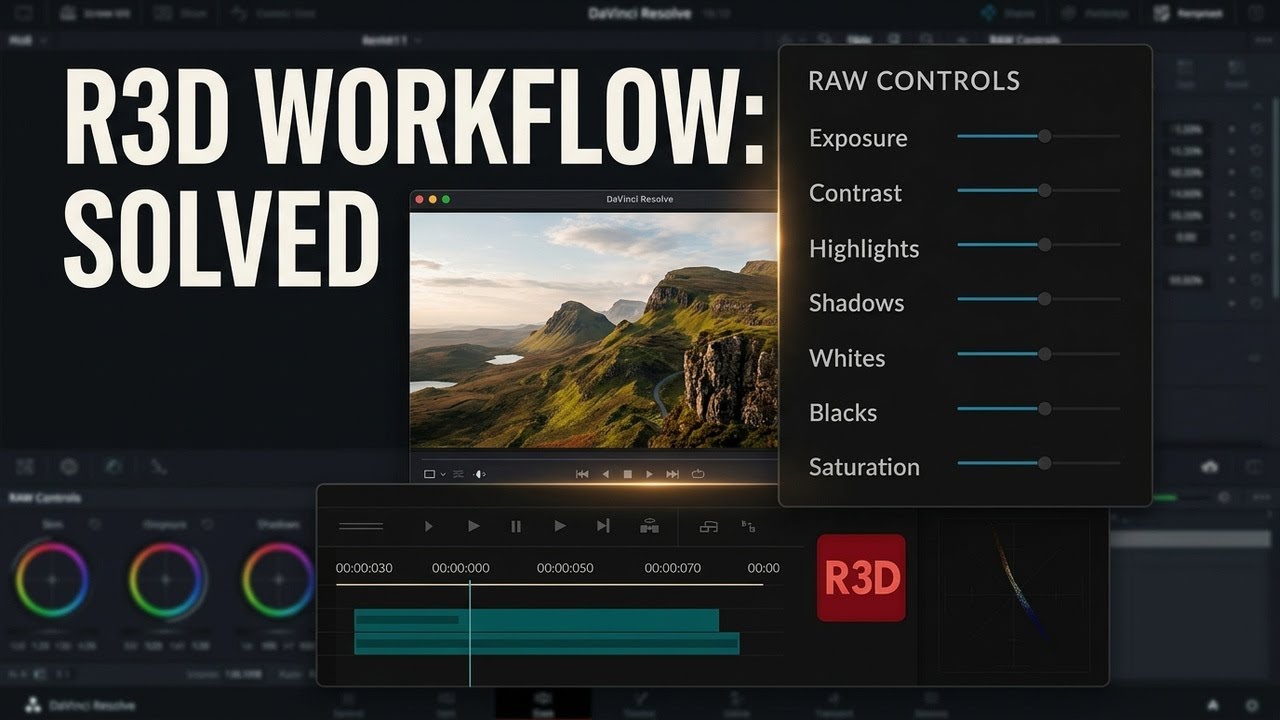1280x720 pixels.
Task: Adjust the Blacks slider handle
Action: (x=1044, y=408)
